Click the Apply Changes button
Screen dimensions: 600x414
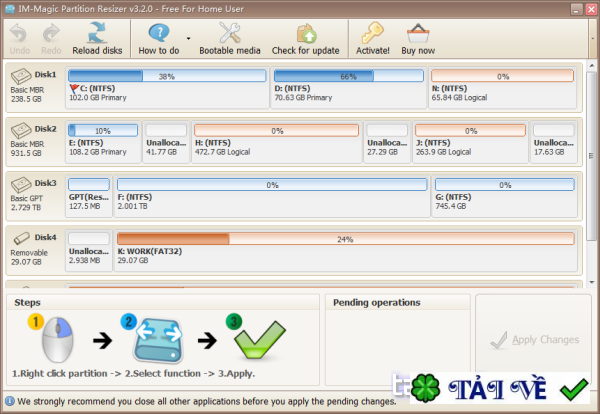click(x=534, y=340)
